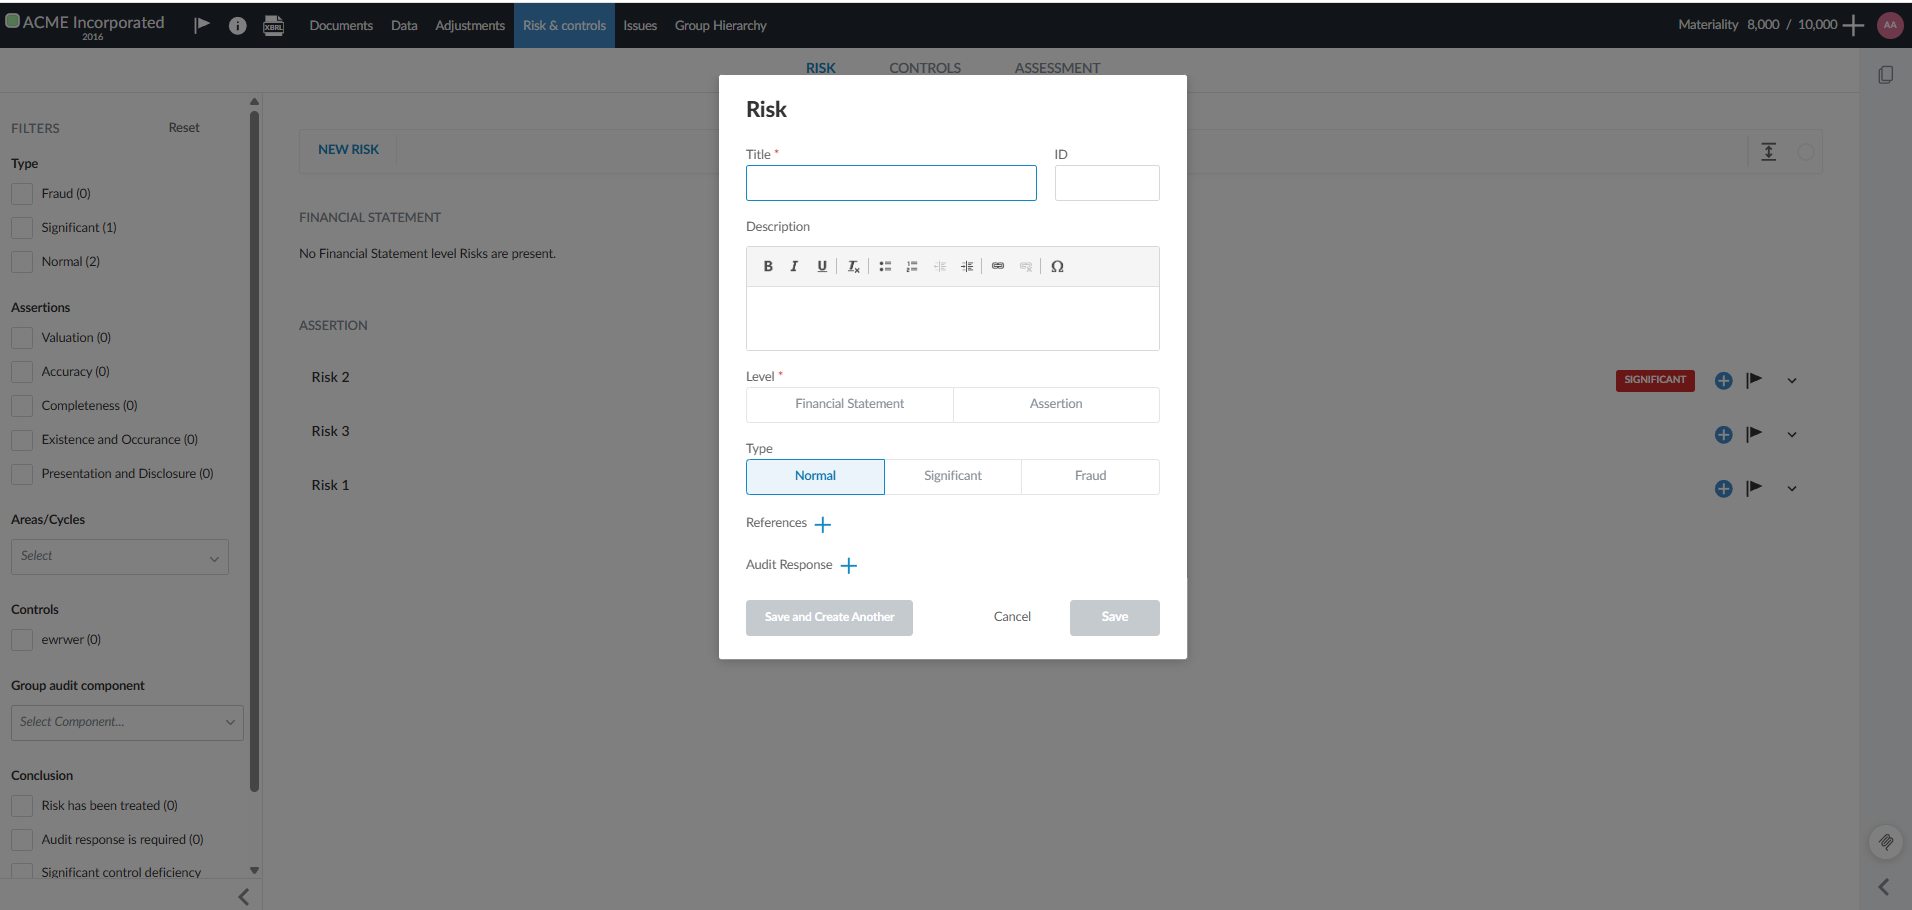1912x910 pixels.
Task: Open the Areas/Cycles Select dropdown
Action: click(119, 556)
